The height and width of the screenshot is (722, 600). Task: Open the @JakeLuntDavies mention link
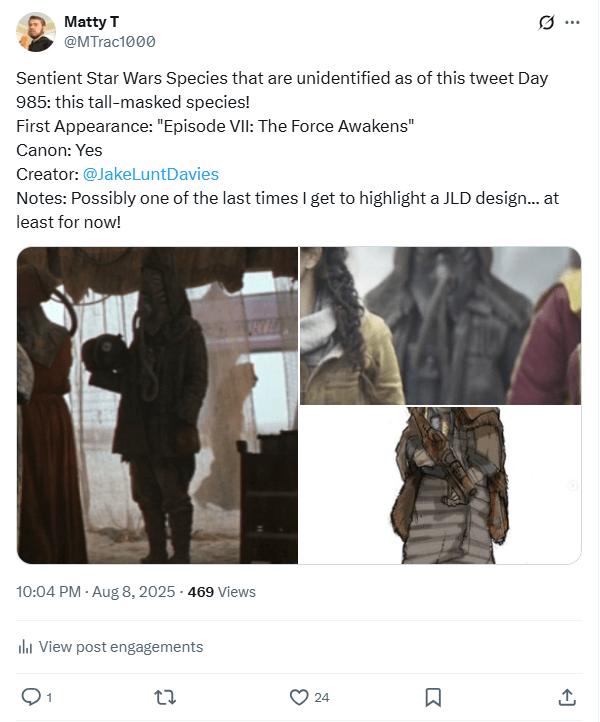151,174
